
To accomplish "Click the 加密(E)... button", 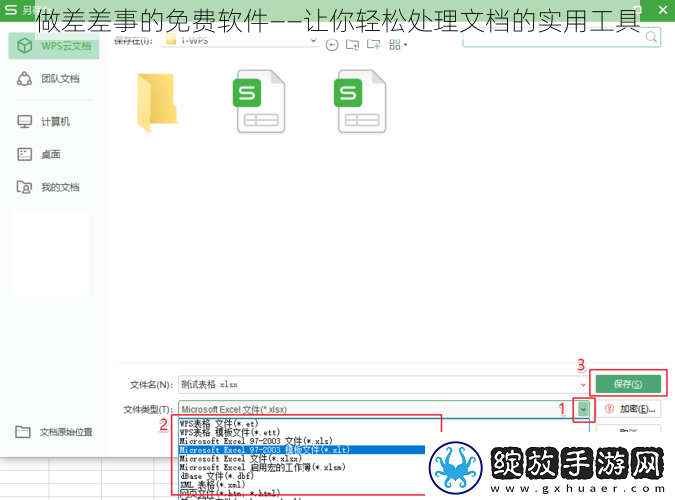I will click(x=629, y=409).
